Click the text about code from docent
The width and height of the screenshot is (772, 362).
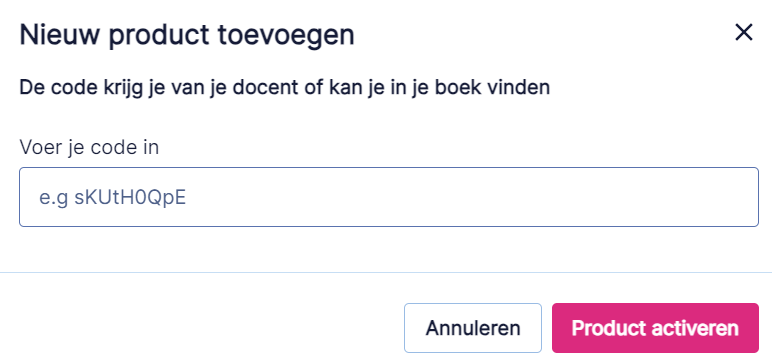tap(285, 89)
